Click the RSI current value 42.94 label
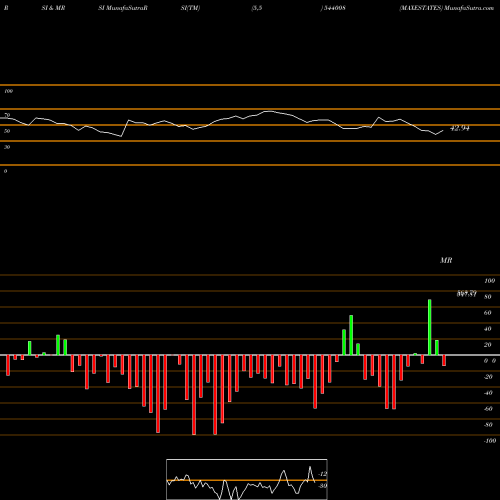This screenshot has height=500, width=500. [x=460, y=128]
